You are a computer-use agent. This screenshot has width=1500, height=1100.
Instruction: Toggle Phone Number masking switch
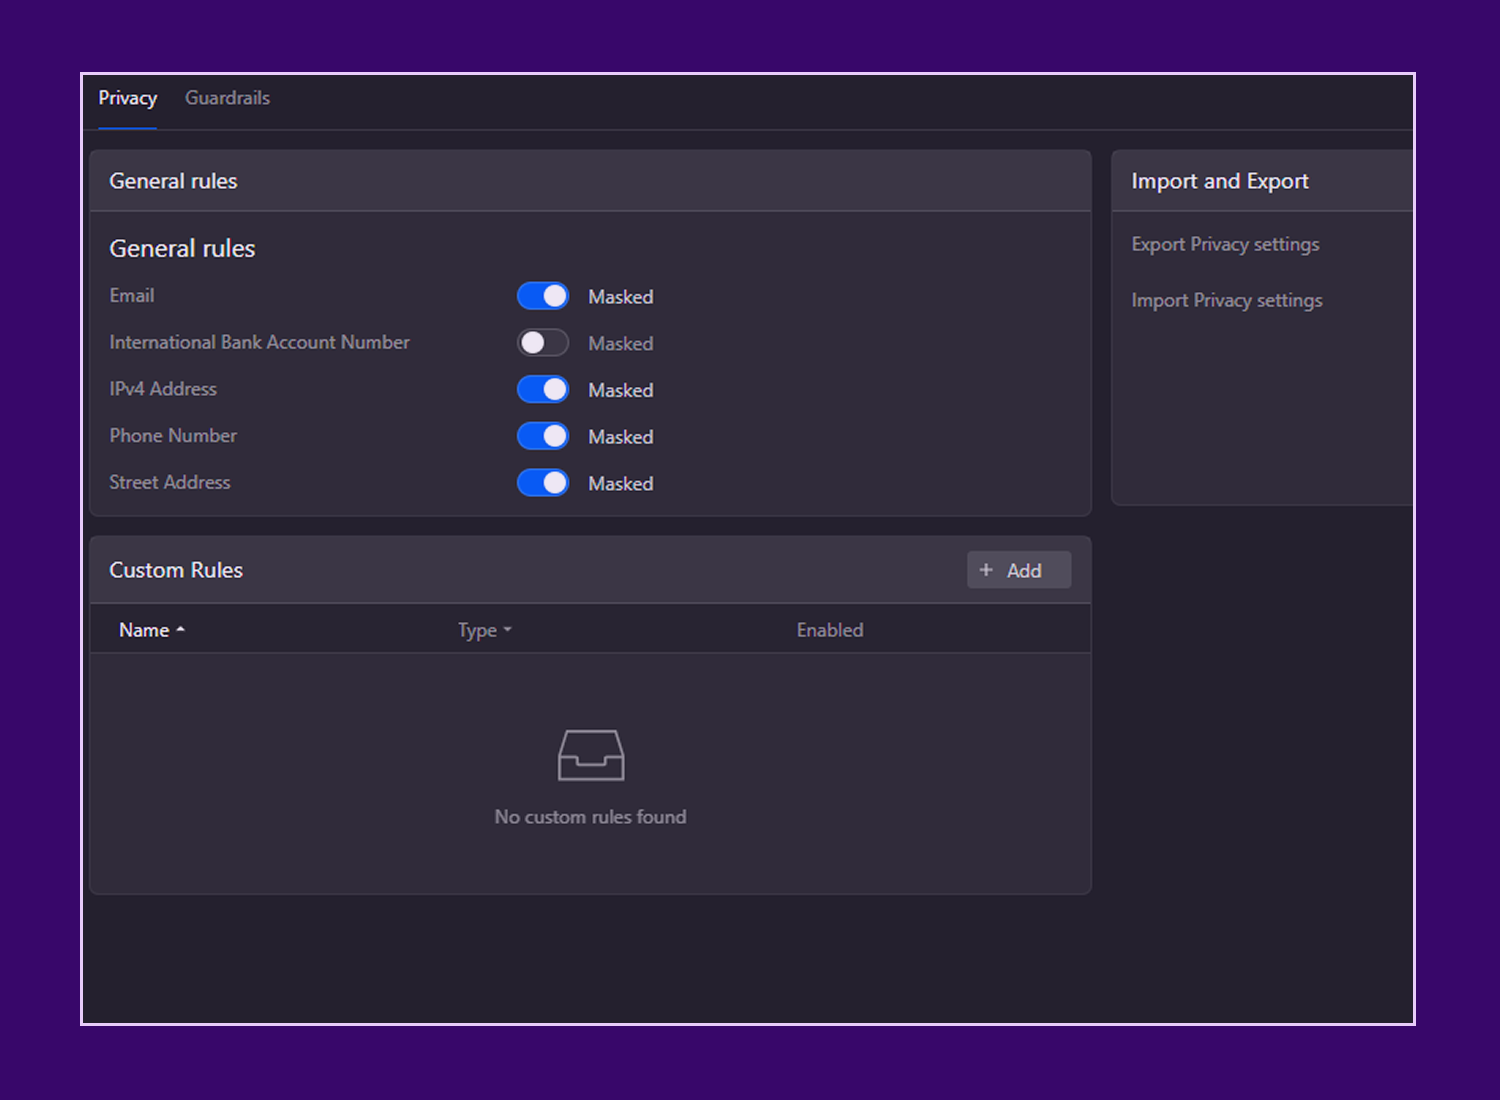(542, 436)
